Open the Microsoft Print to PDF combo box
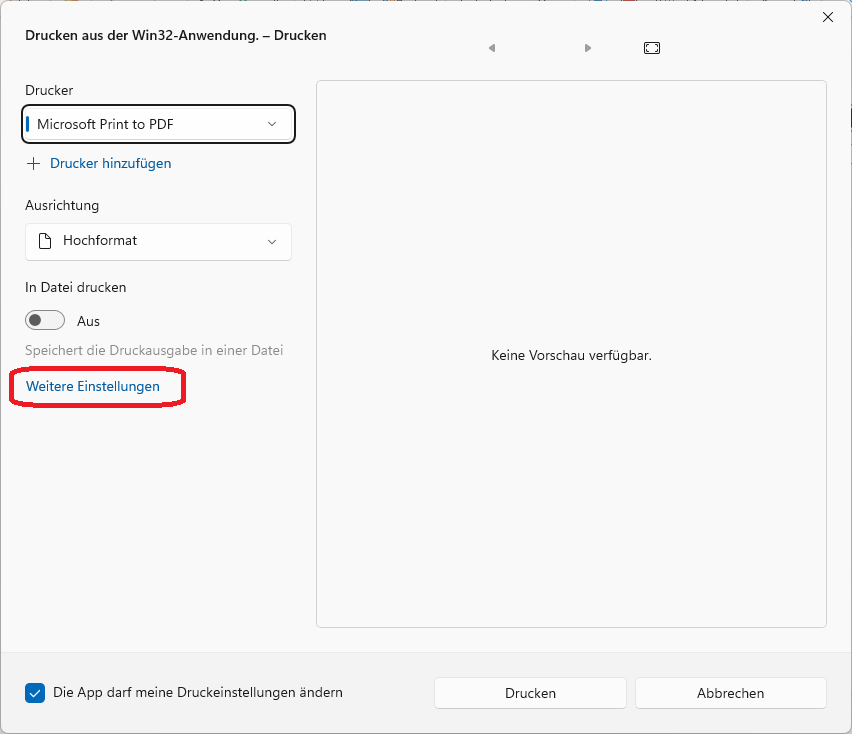This screenshot has width=852, height=734. (x=150, y=124)
